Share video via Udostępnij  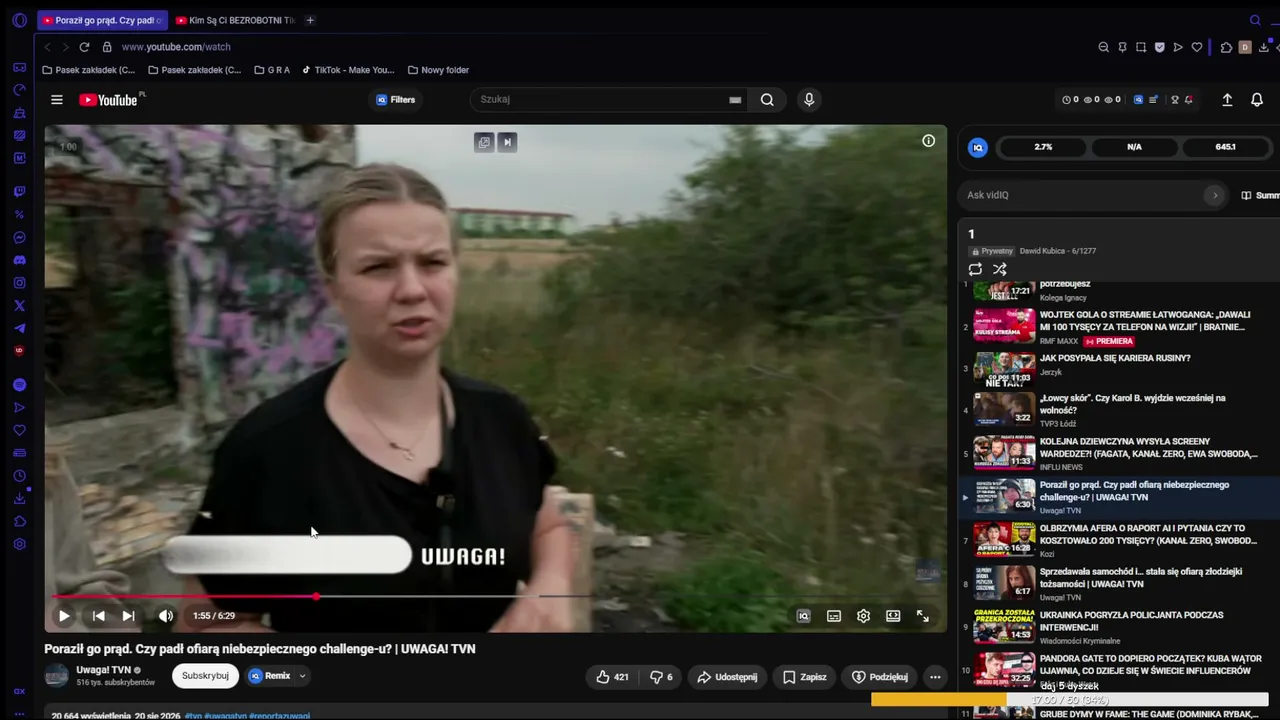[x=727, y=677]
